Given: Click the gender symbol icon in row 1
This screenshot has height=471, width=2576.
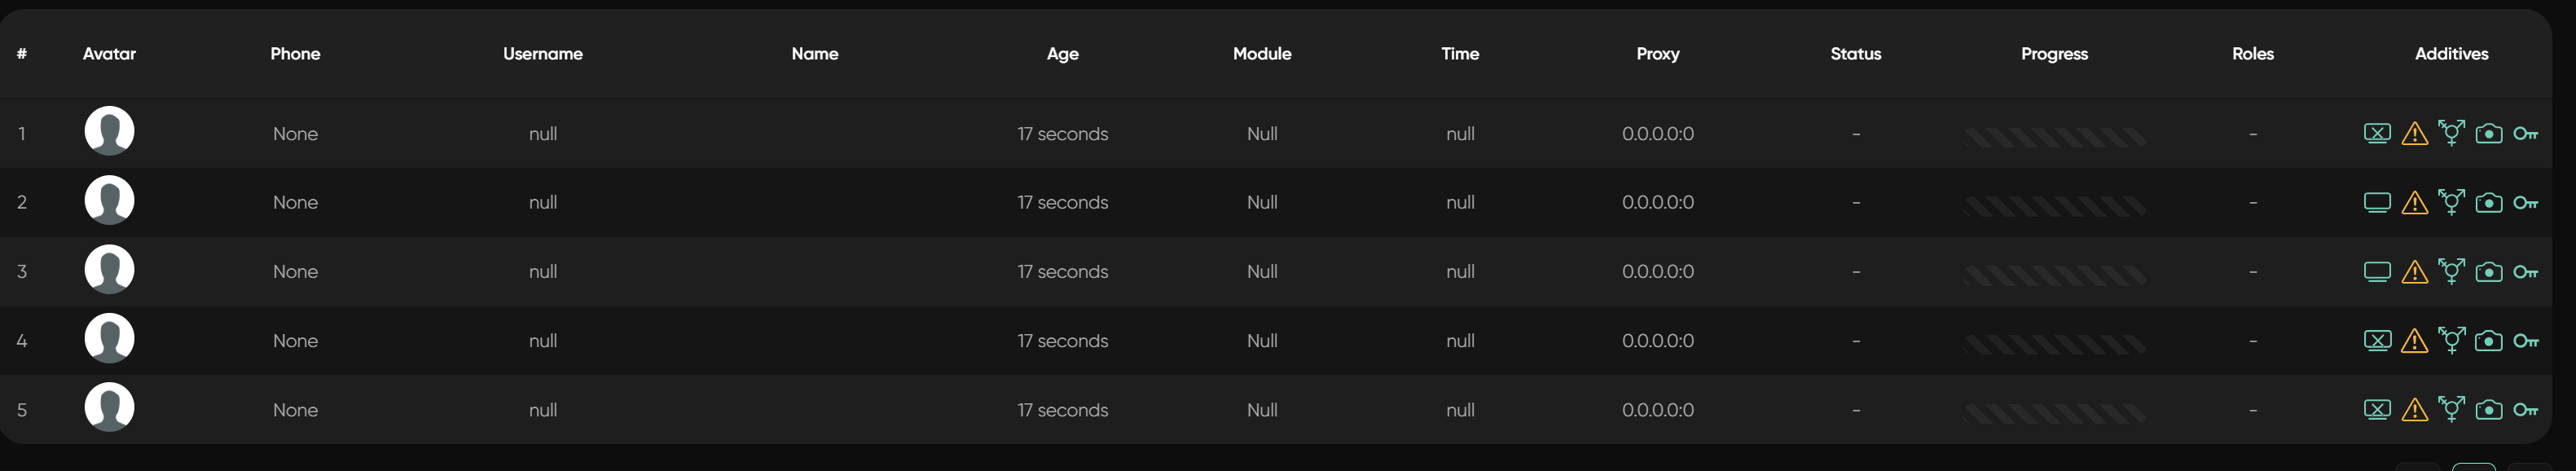Looking at the screenshot, I should coord(2451,133).
